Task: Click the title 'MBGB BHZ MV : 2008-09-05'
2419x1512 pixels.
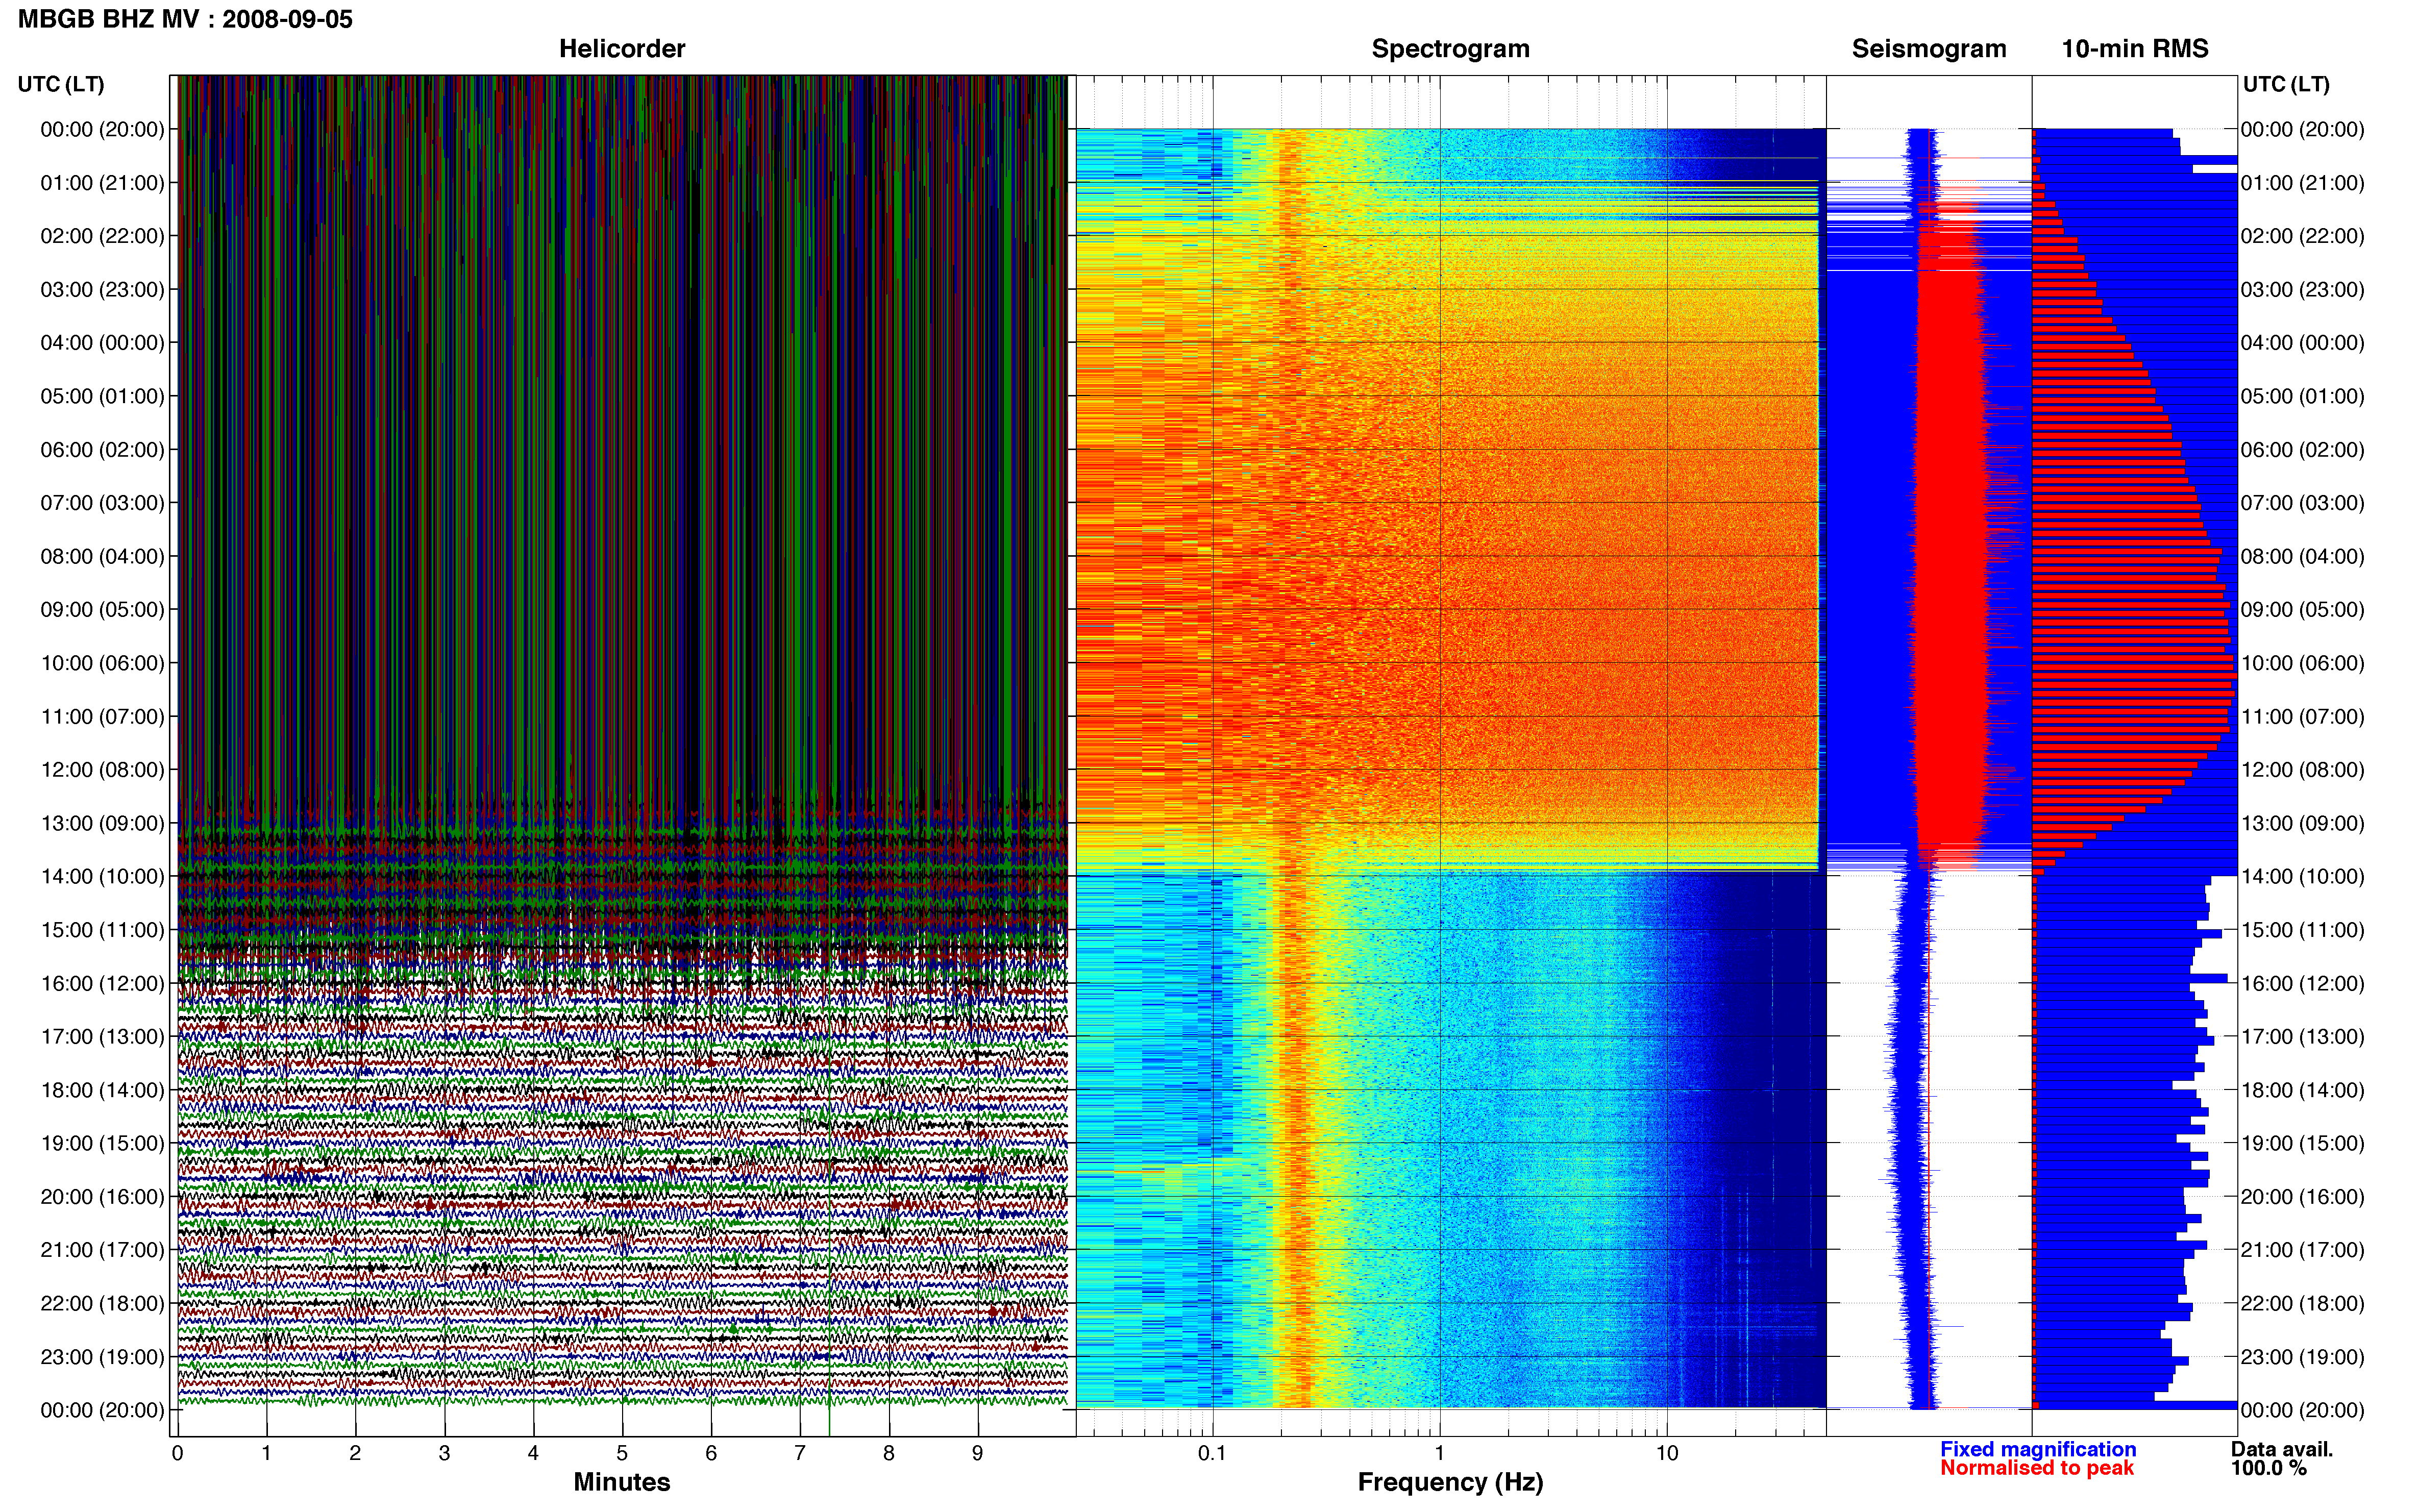Action: tap(185, 19)
